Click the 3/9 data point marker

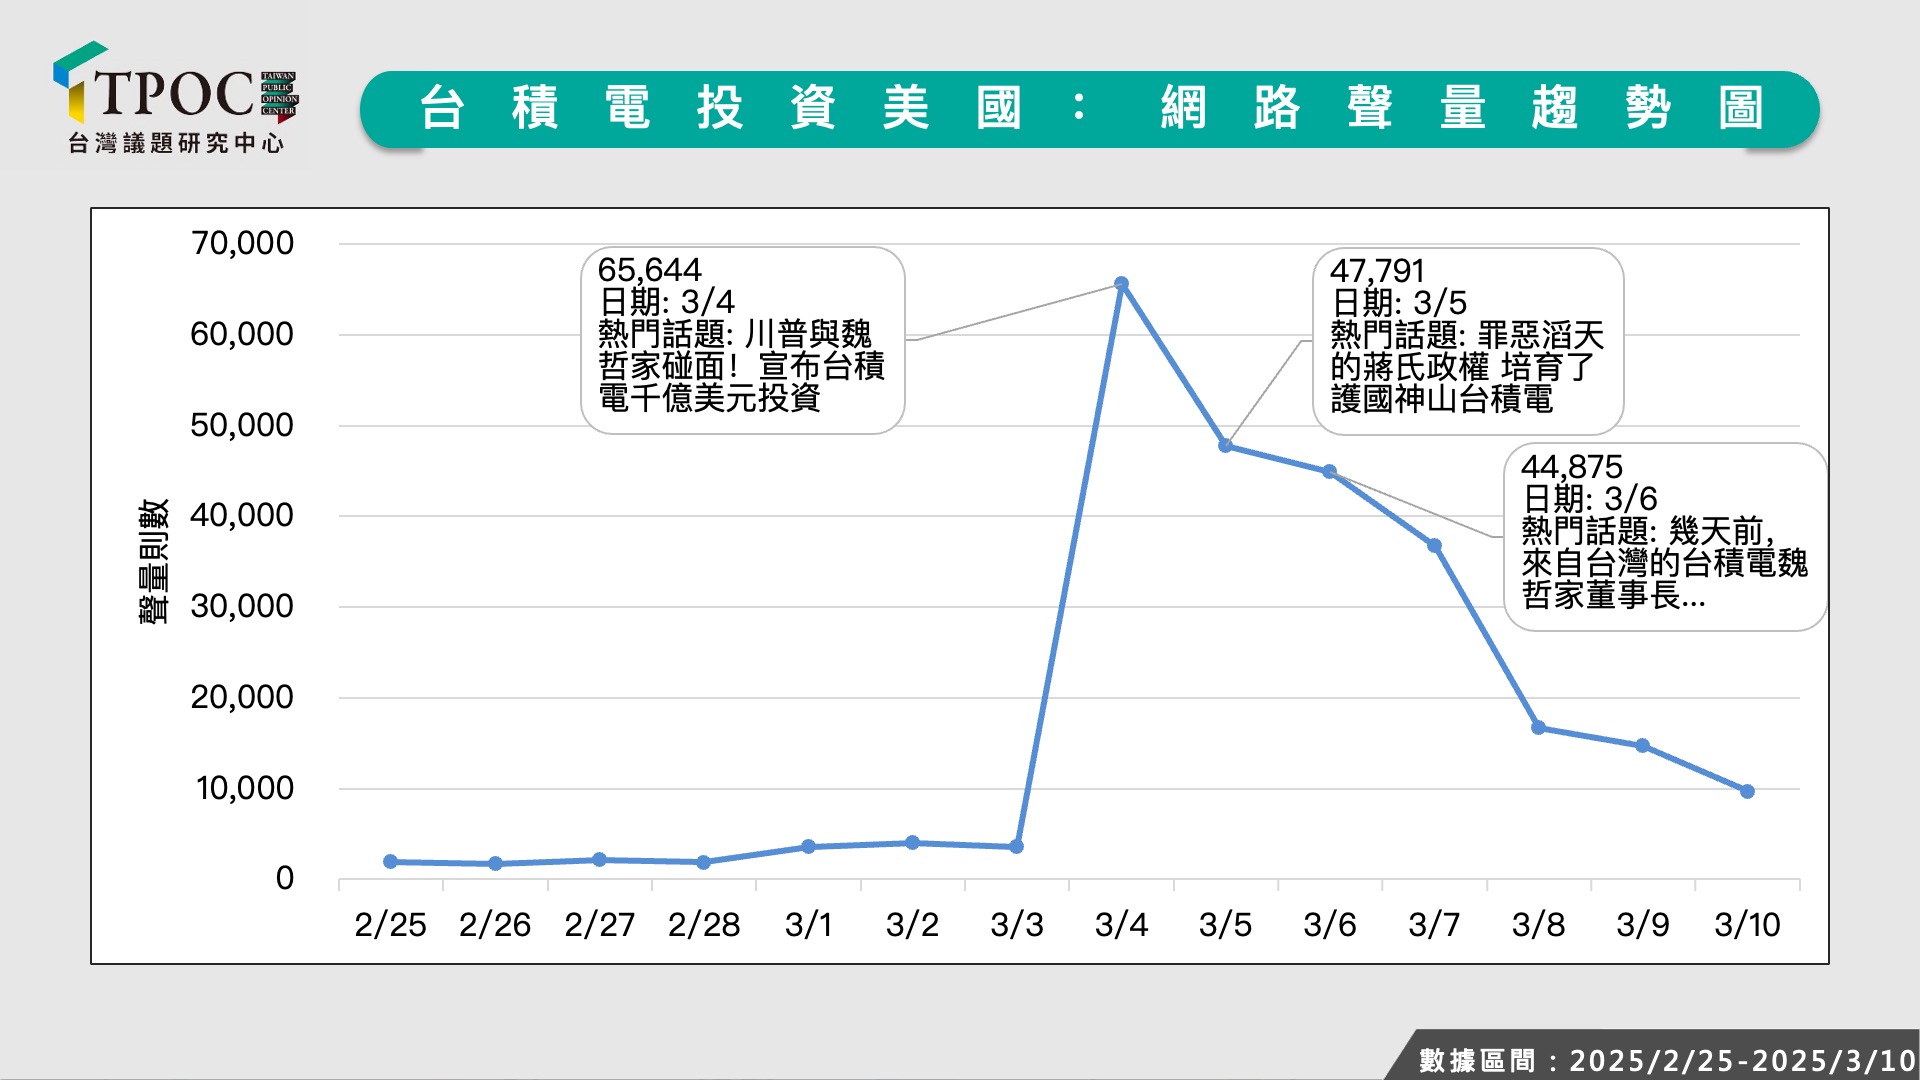point(1642,746)
